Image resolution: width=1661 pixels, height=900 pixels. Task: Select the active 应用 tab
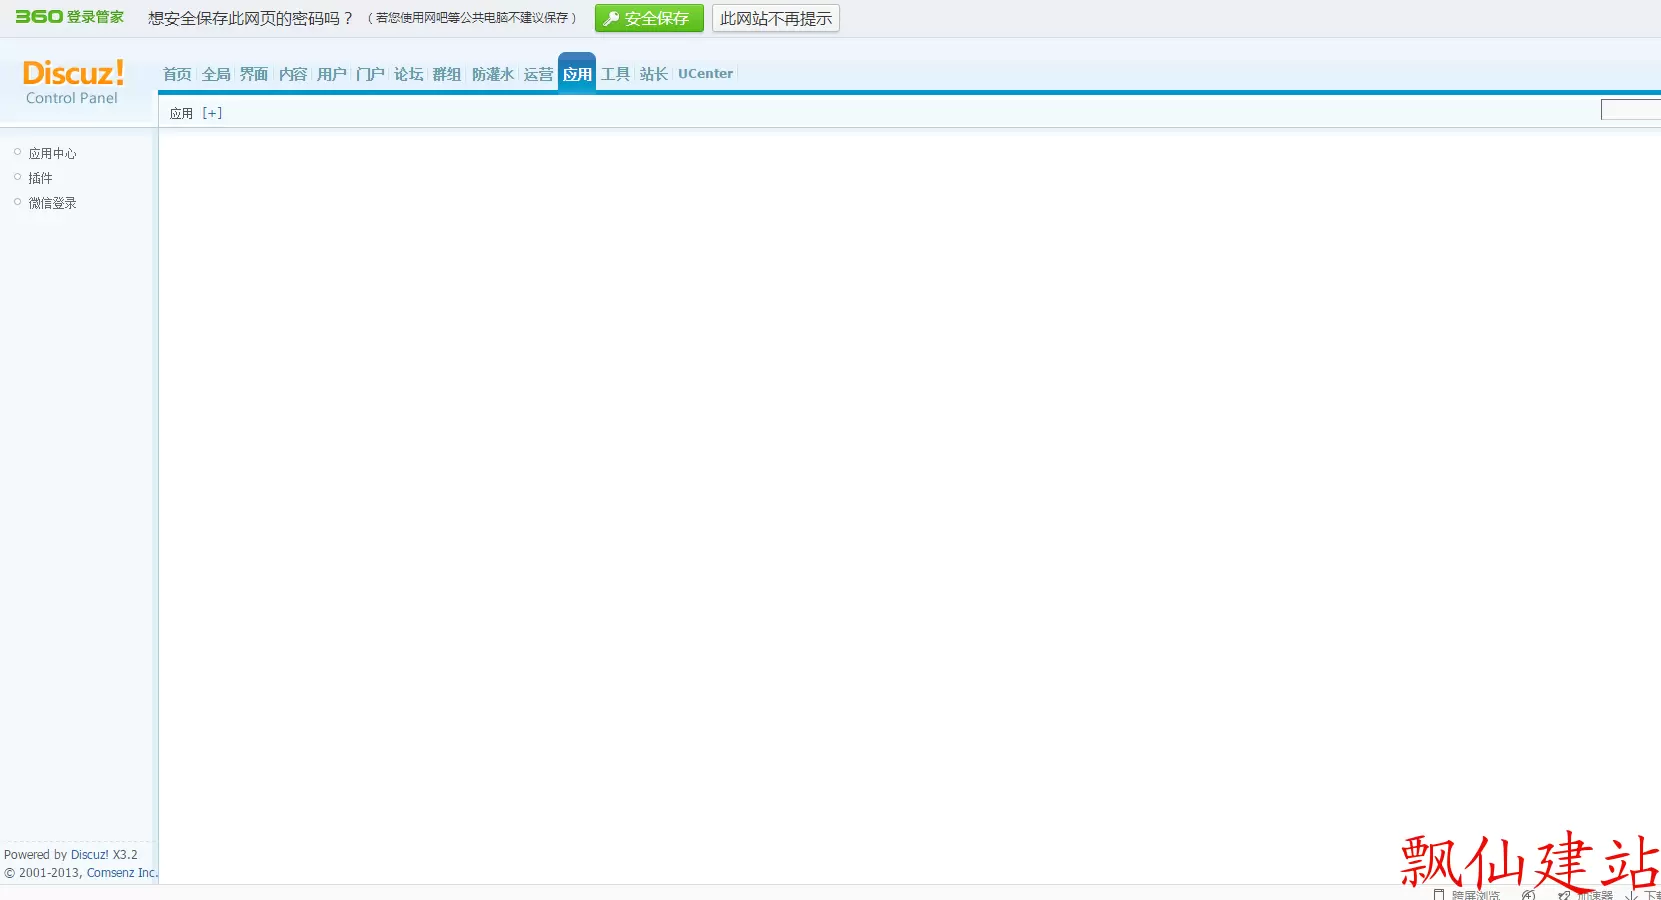577,73
